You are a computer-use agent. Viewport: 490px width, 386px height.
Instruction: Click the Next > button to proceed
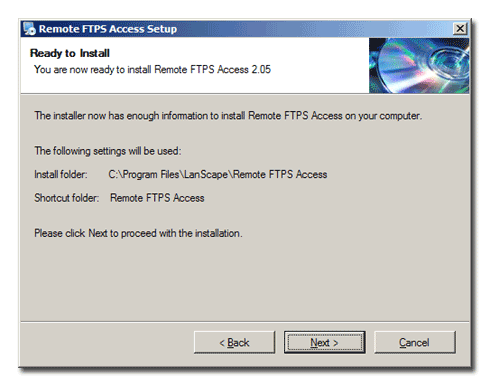(324, 342)
